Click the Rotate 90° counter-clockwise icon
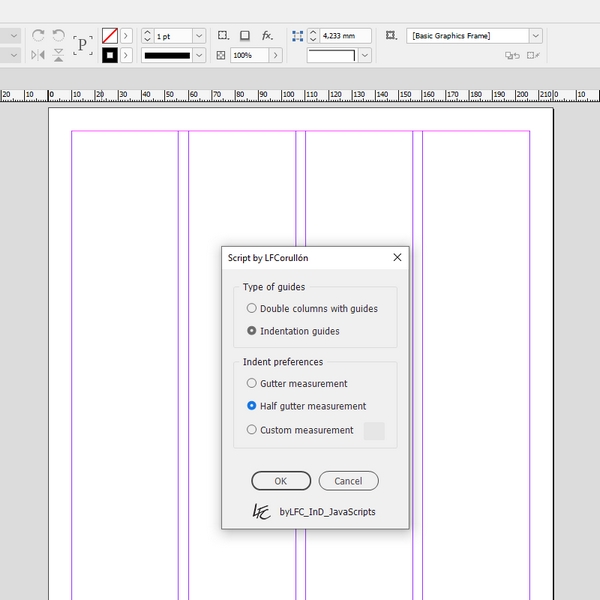 coord(59,36)
